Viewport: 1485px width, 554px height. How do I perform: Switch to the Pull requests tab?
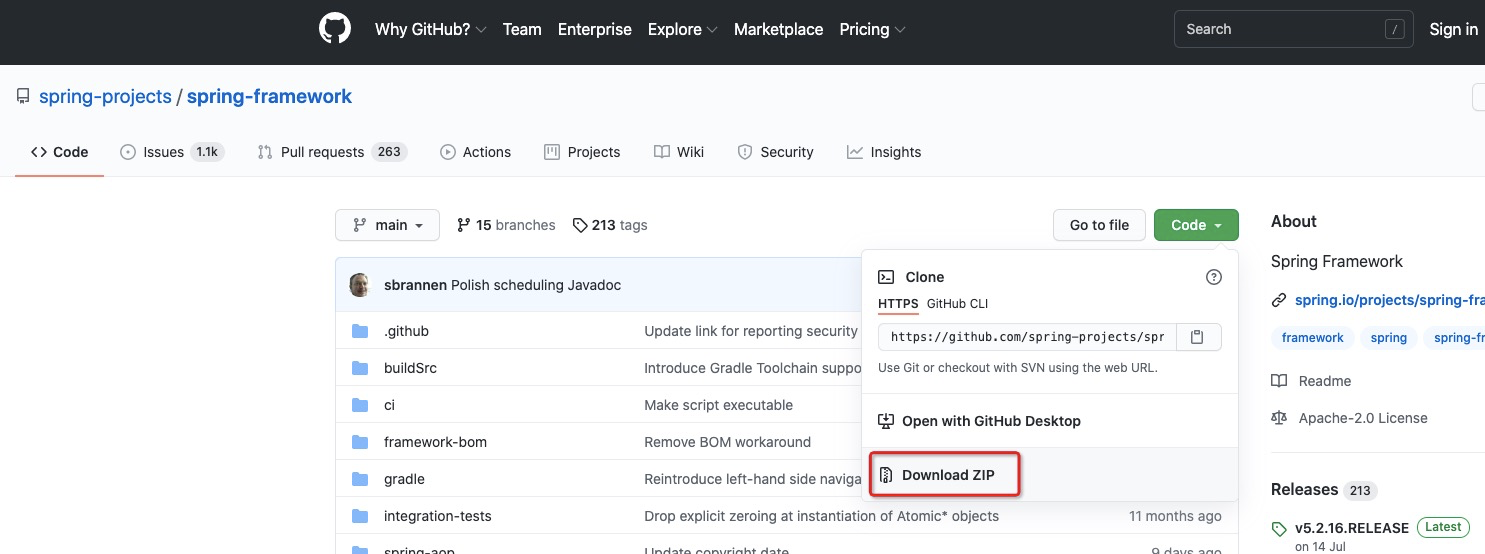[331, 152]
